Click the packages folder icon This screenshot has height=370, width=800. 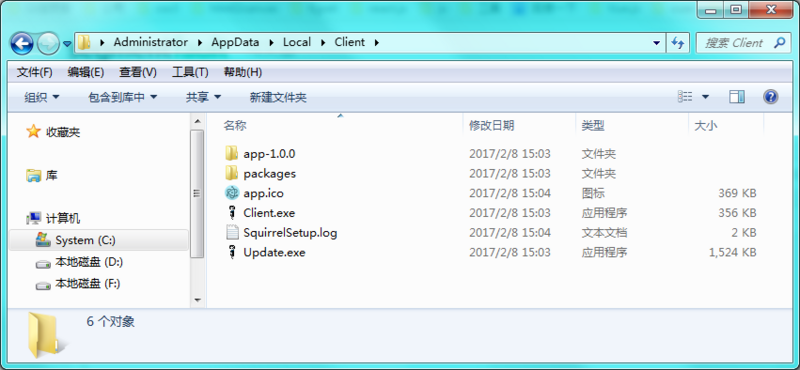pos(232,173)
